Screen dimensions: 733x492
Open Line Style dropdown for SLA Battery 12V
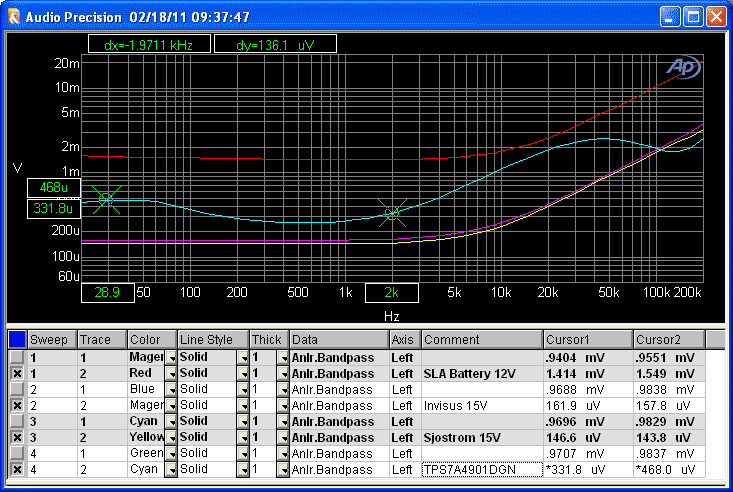point(243,374)
